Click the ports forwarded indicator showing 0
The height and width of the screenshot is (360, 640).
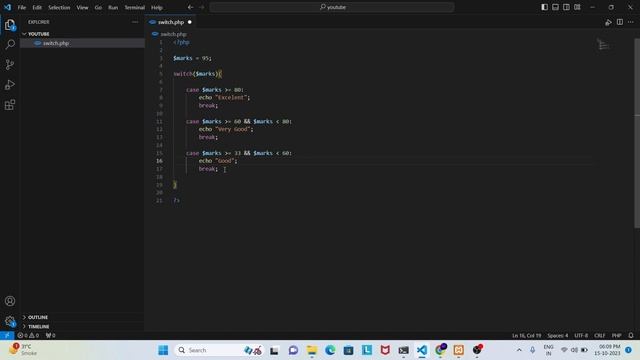(50, 335)
